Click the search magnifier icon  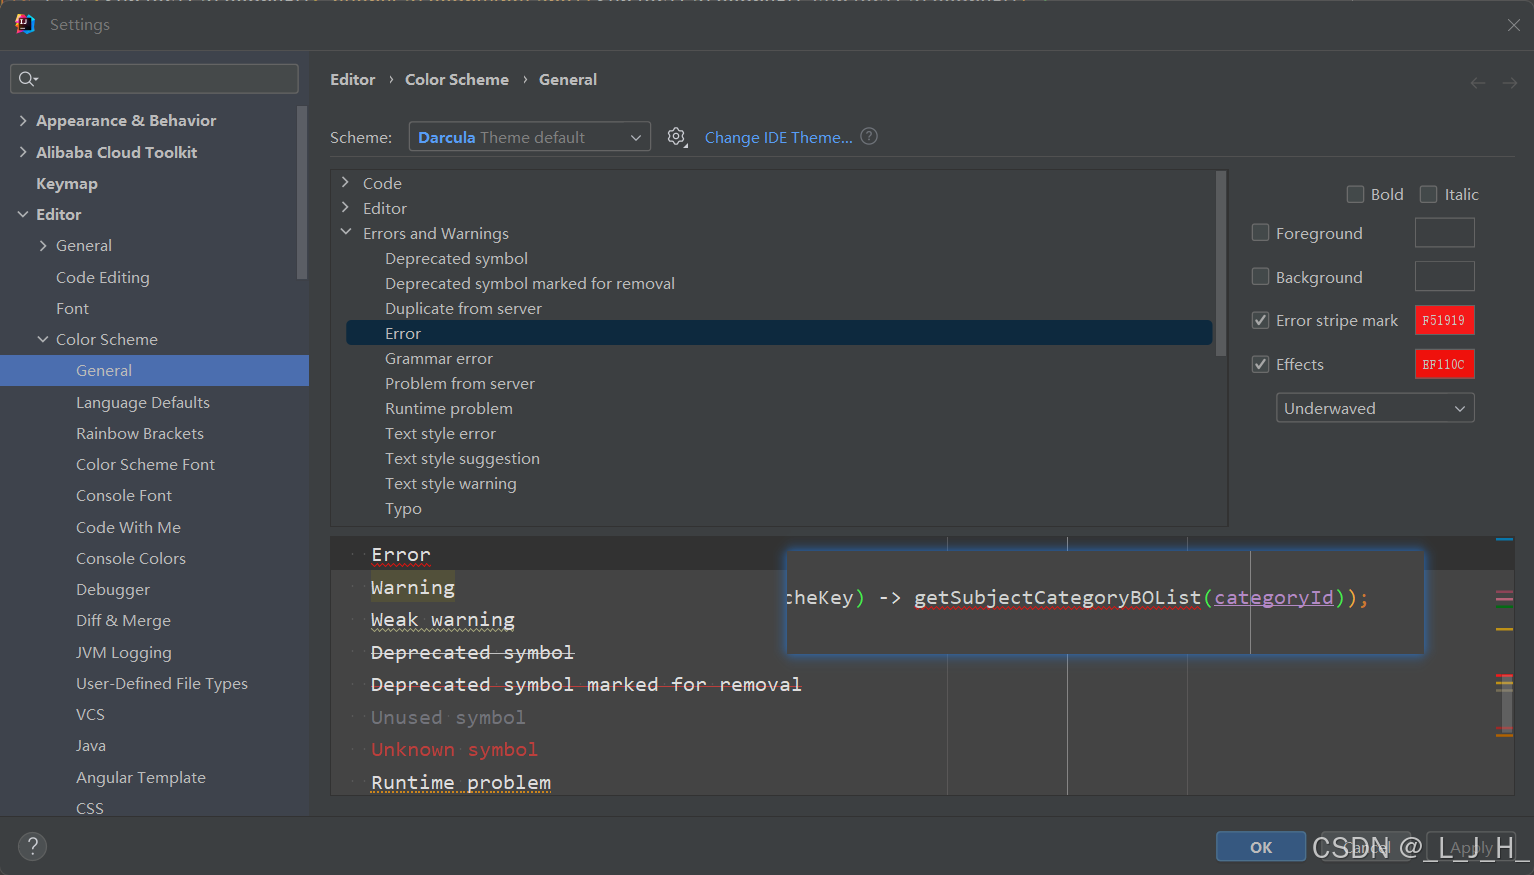[x=28, y=79]
